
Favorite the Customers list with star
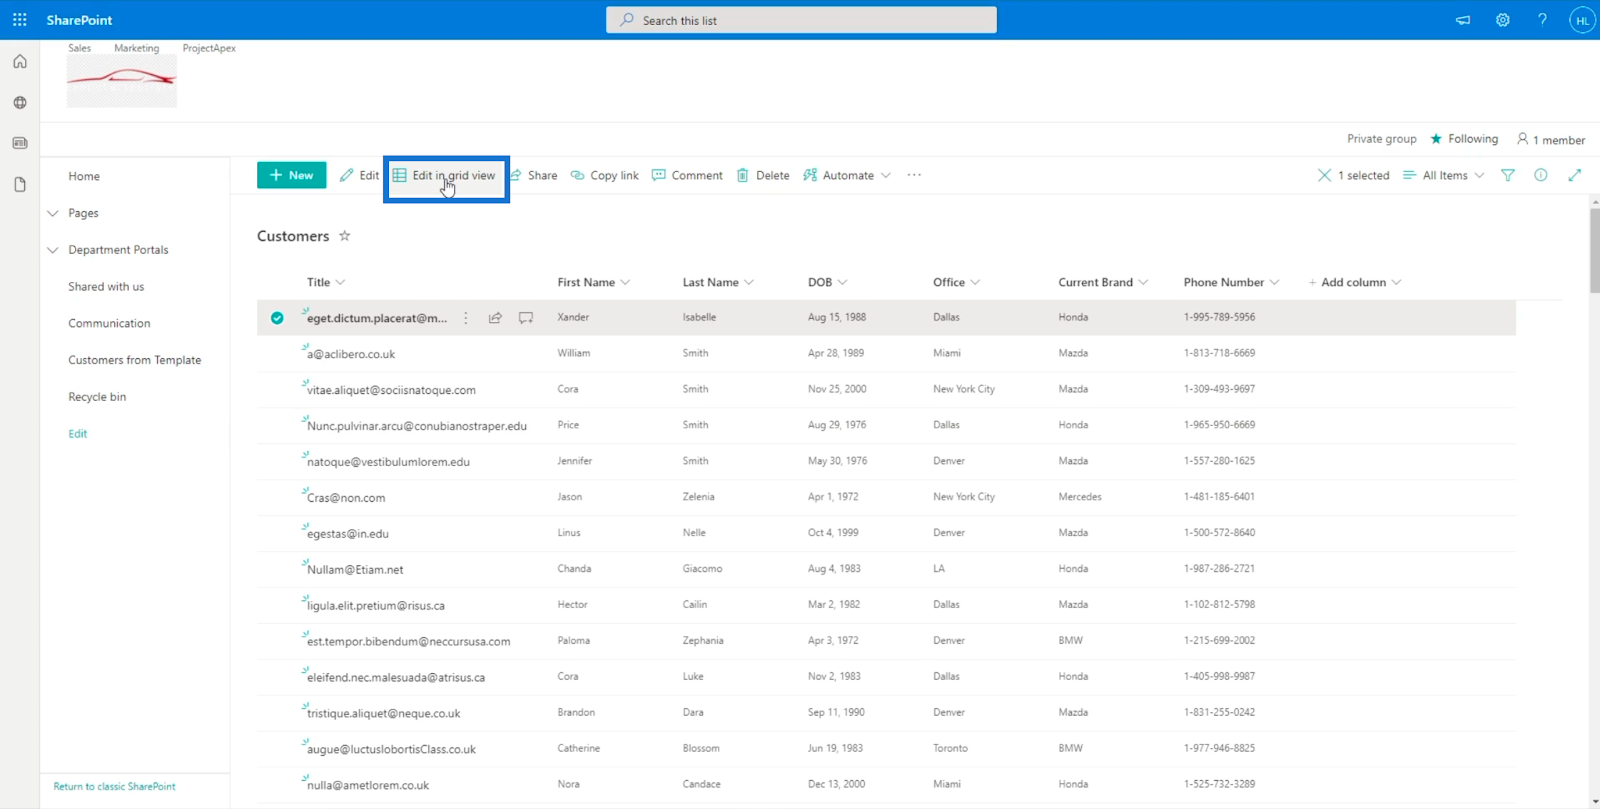pos(345,236)
